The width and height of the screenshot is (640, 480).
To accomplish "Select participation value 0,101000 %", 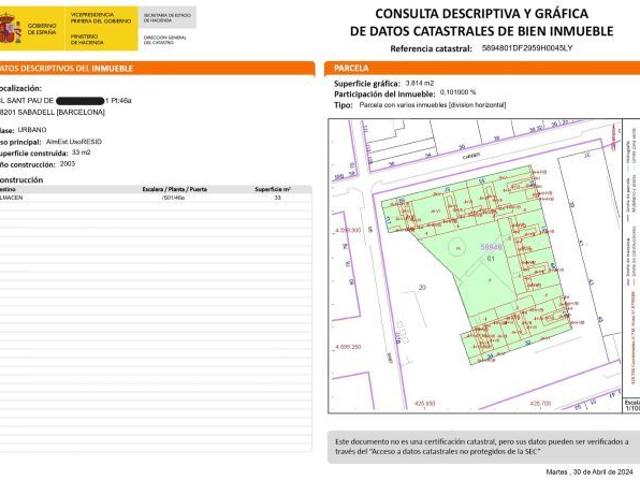I will (x=458, y=92).
